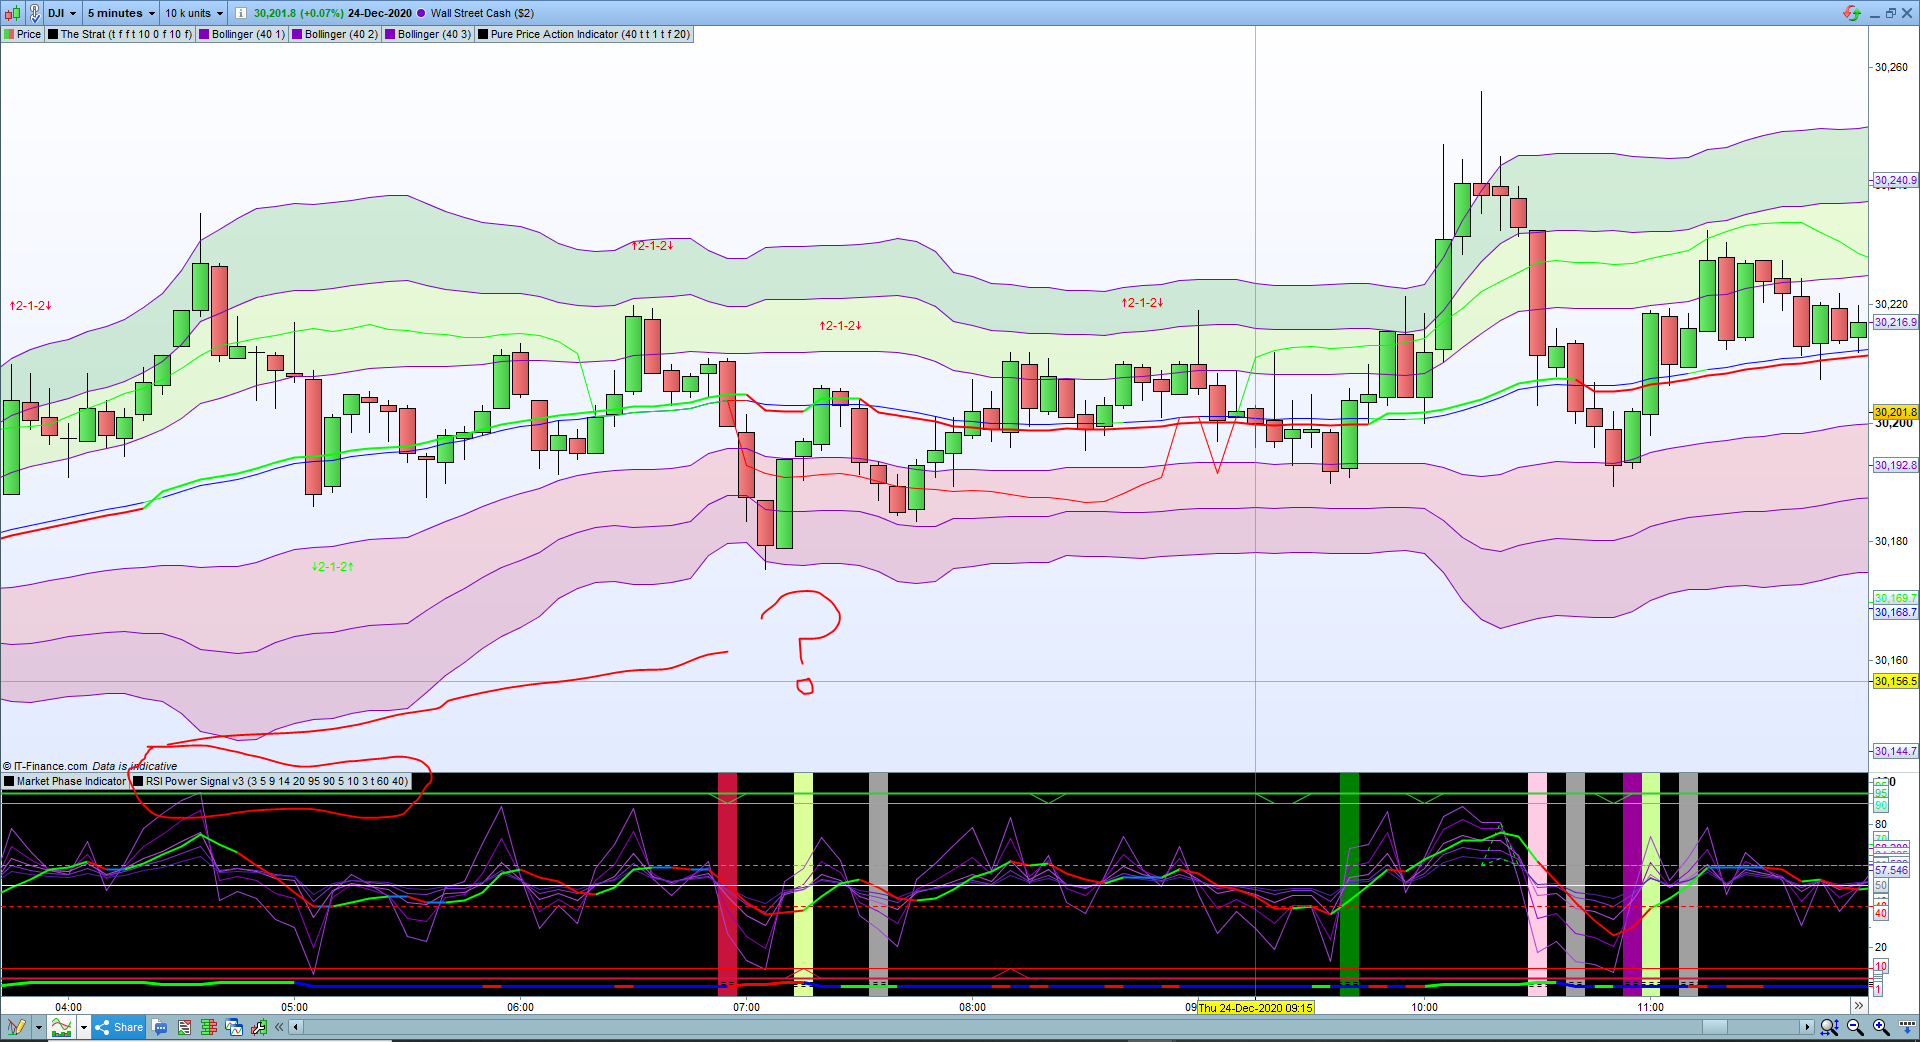Zoom in the chart
Image resolution: width=1920 pixels, height=1042 pixels.
coord(1881,1027)
